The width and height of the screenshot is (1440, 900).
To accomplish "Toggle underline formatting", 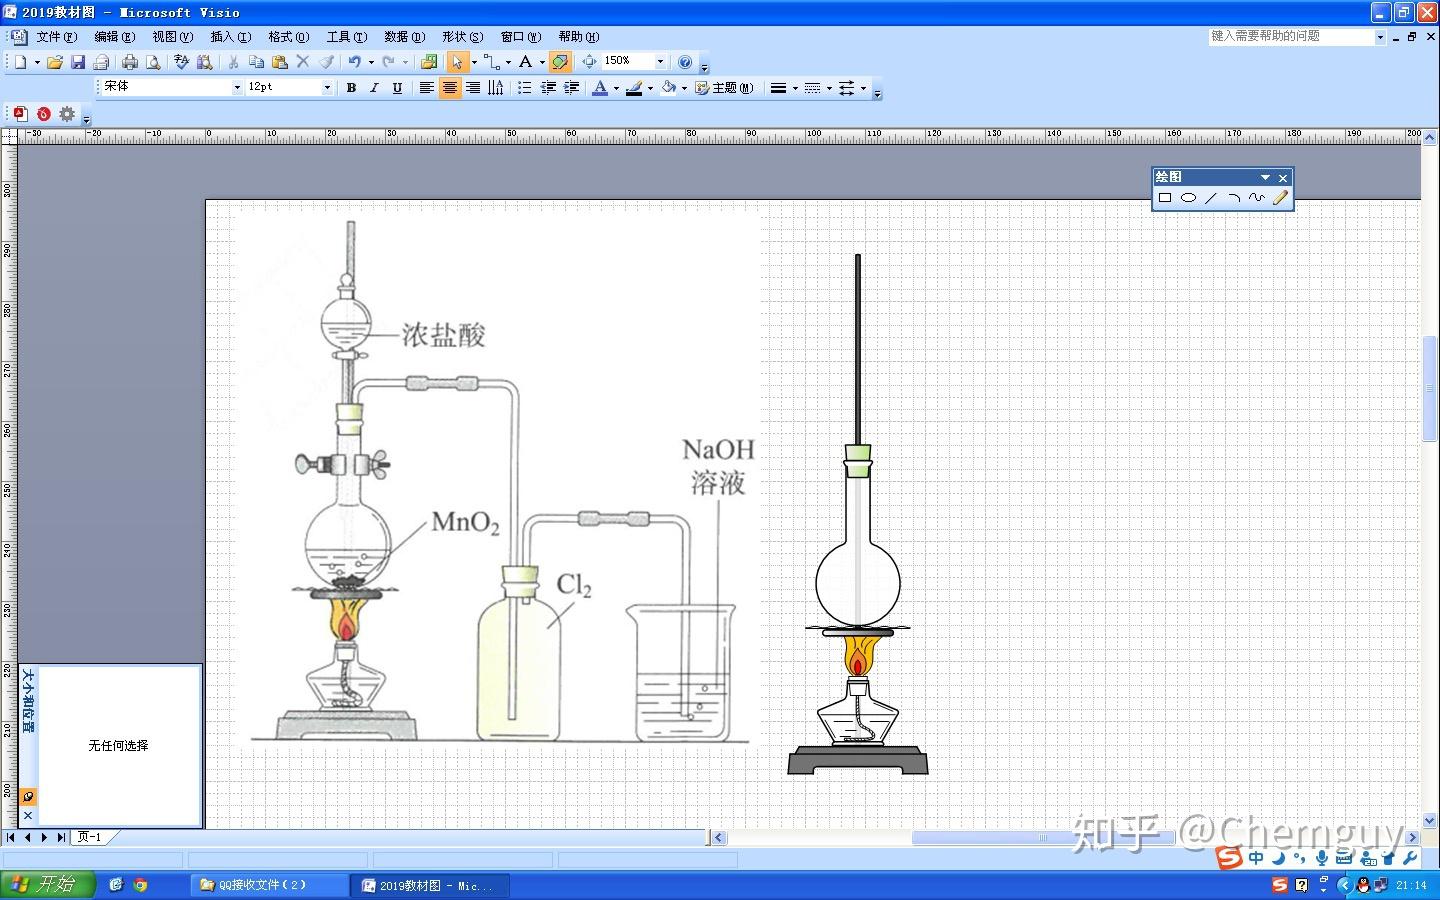I will 397,87.
